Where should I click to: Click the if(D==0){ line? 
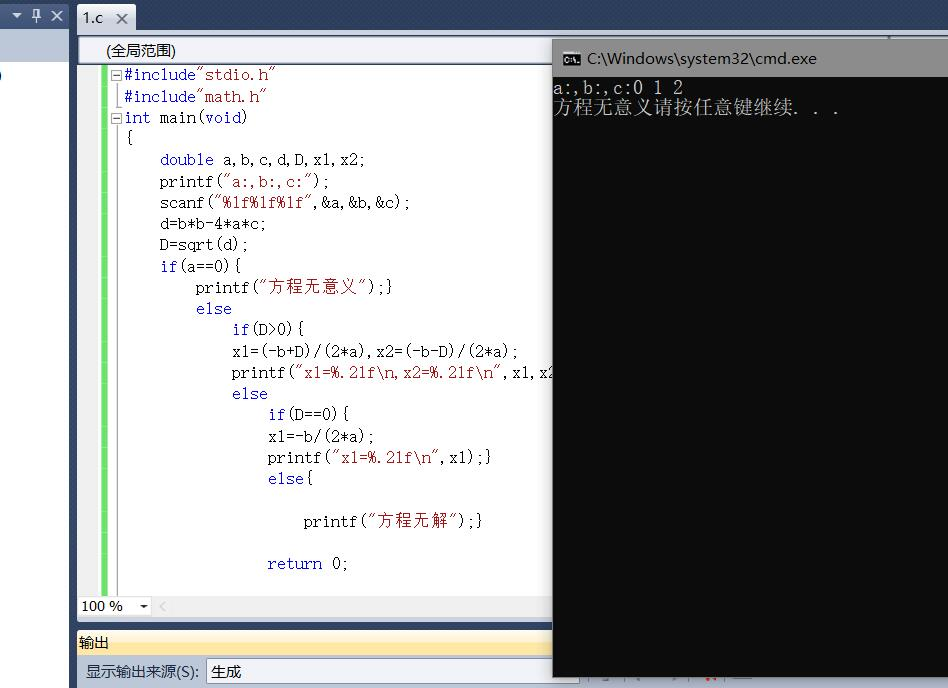[308, 415]
